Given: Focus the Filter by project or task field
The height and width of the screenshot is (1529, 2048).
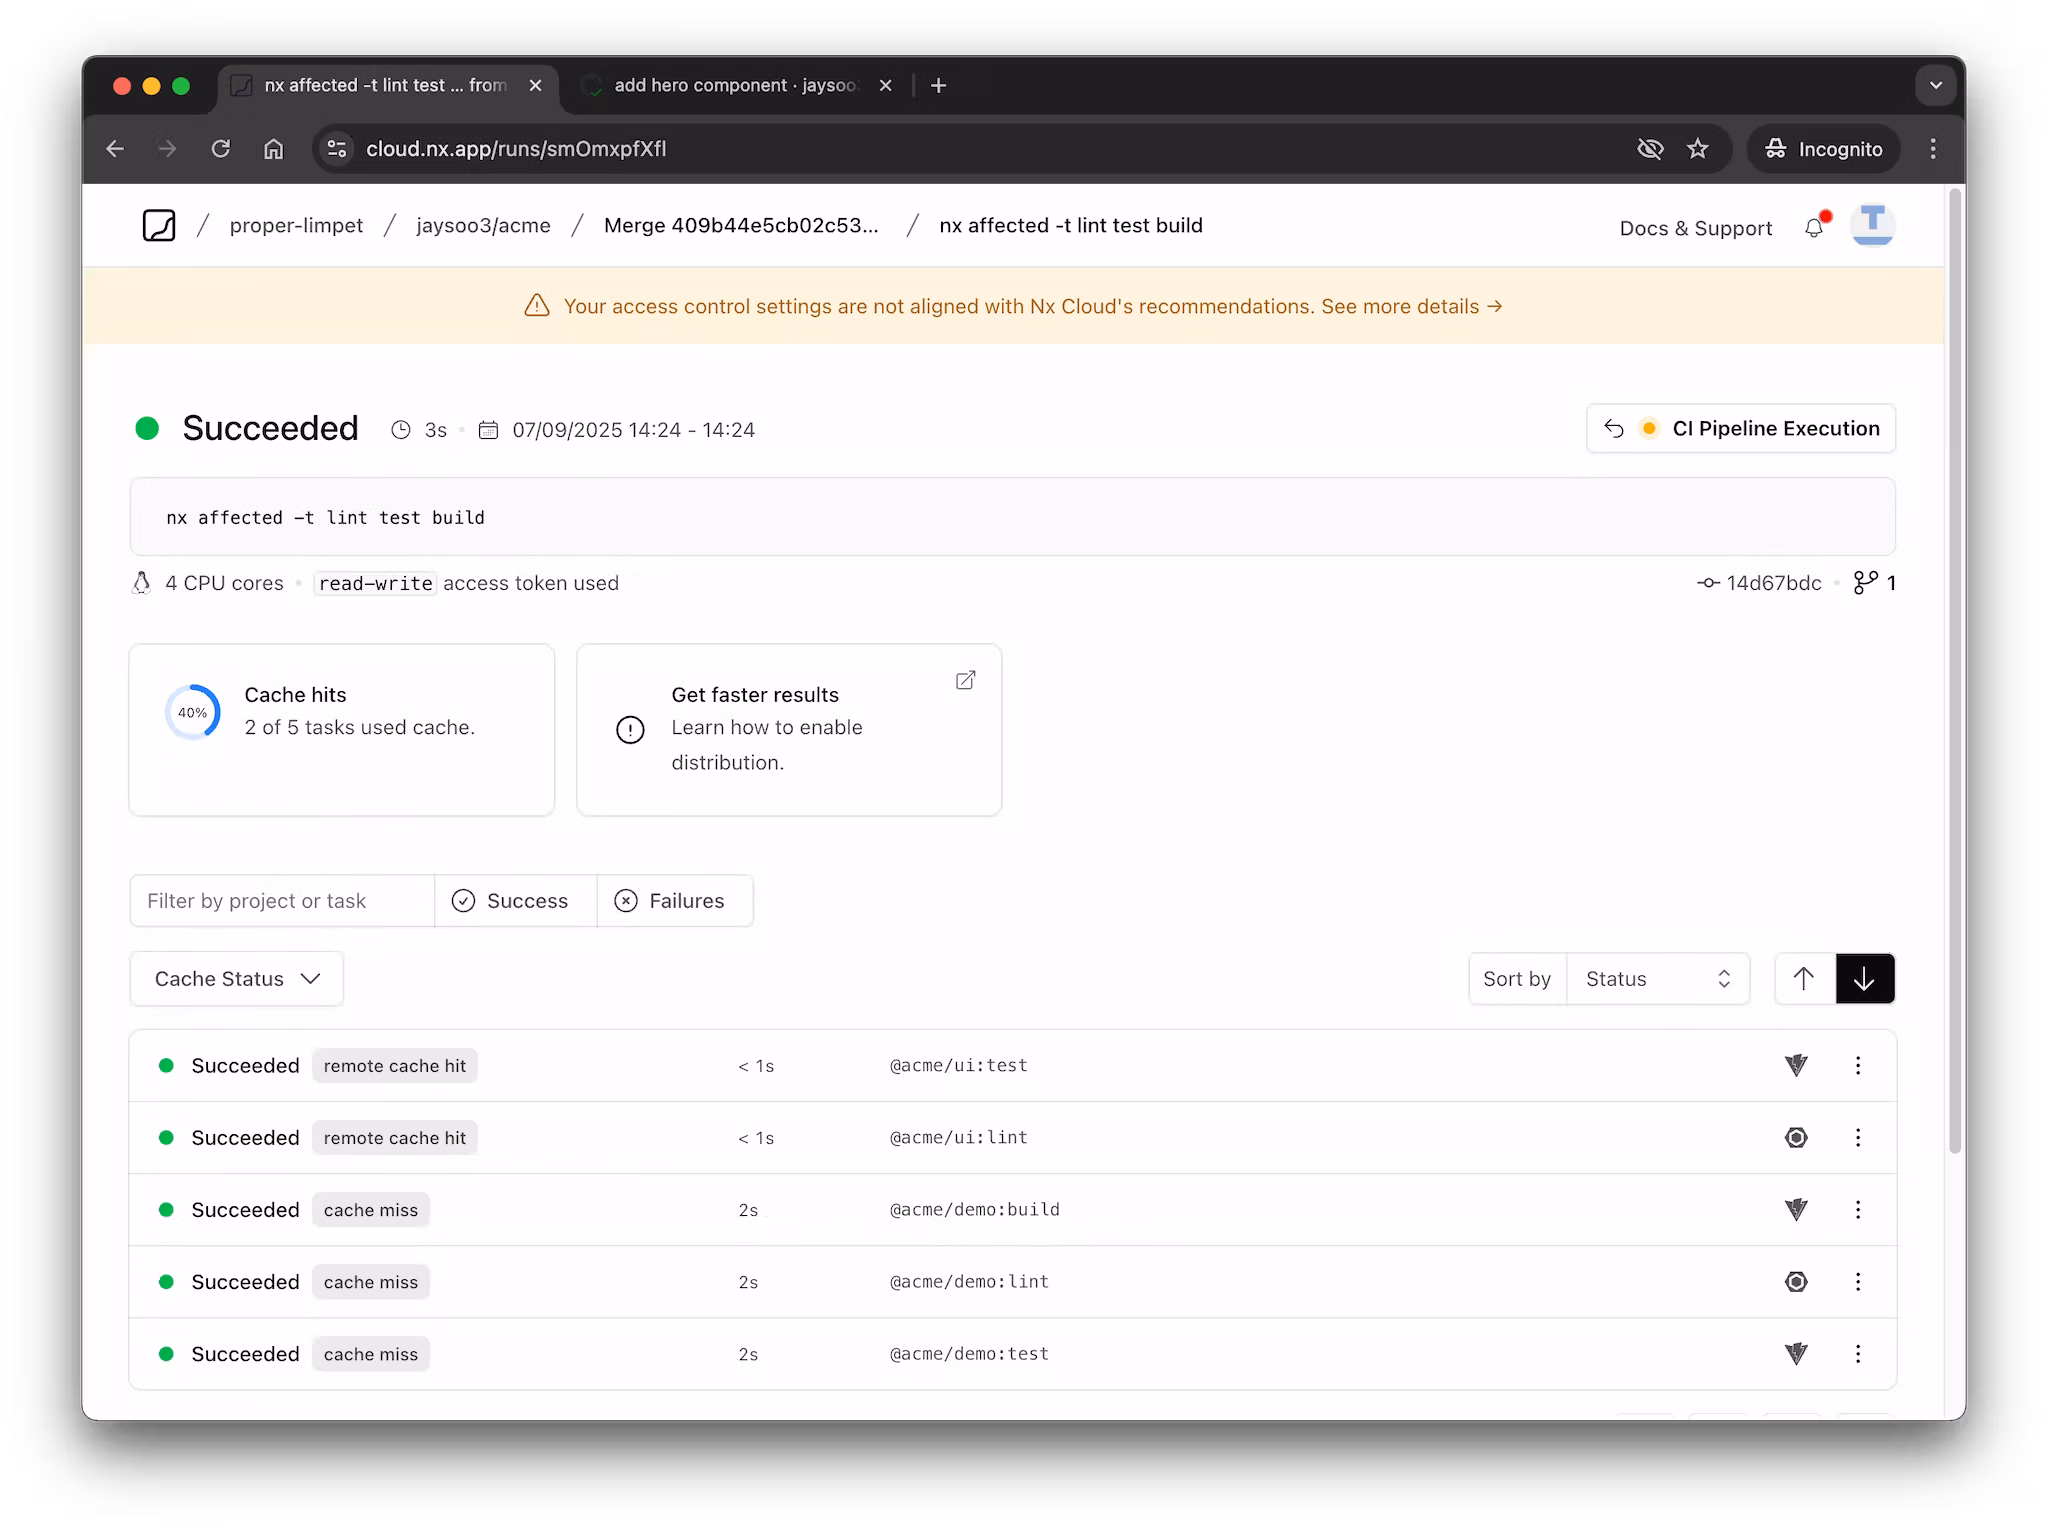Looking at the screenshot, I should point(282,901).
